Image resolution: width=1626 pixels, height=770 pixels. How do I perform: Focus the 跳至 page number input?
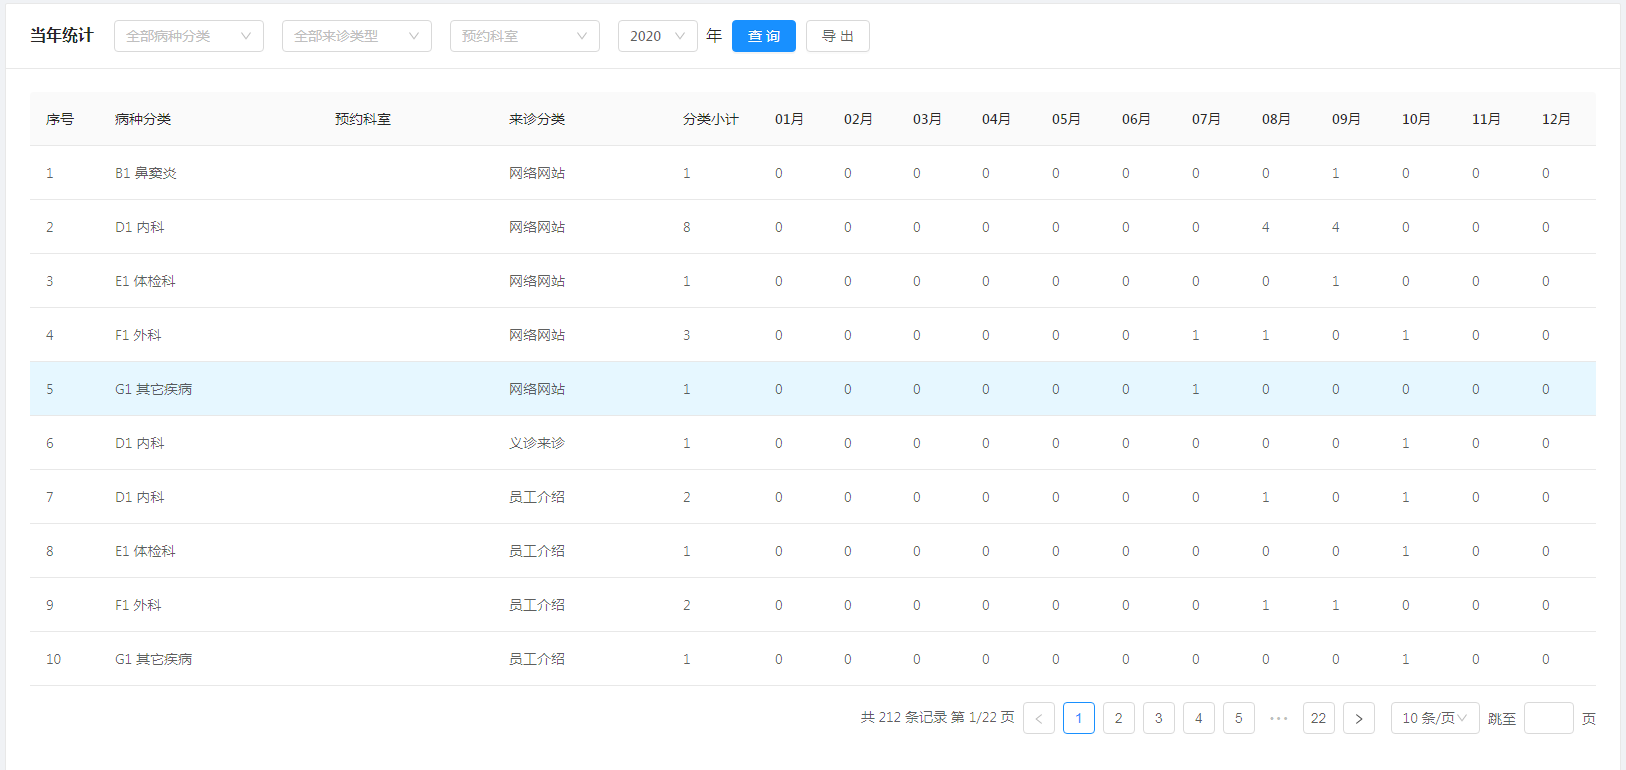click(1549, 718)
